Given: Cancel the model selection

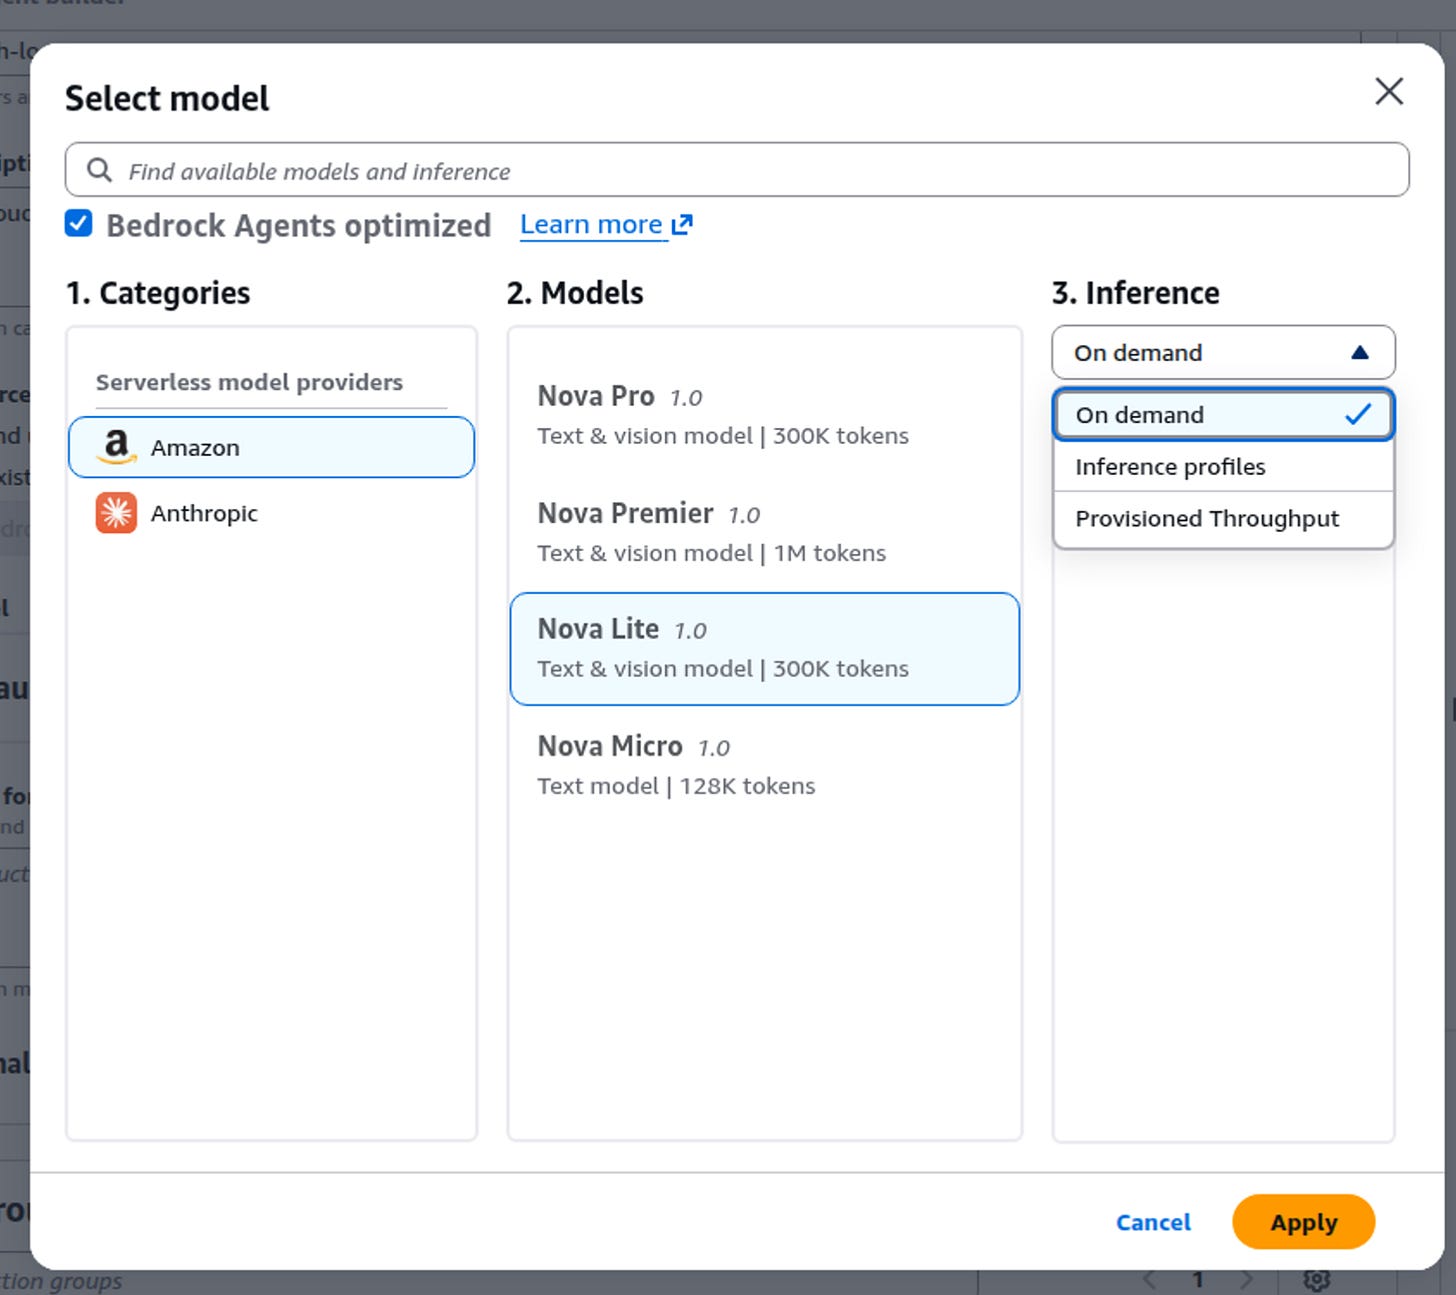Looking at the screenshot, I should click(x=1153, y=1222).
